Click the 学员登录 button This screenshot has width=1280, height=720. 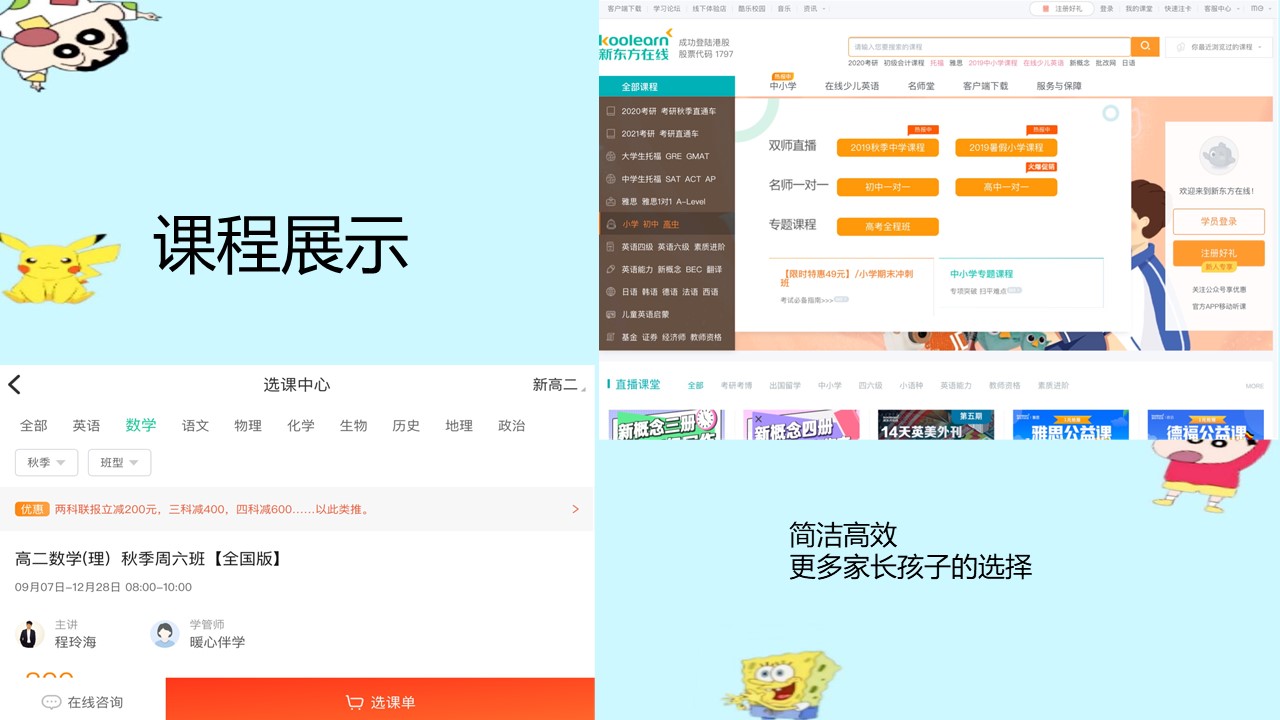[x=1219, y=221]
